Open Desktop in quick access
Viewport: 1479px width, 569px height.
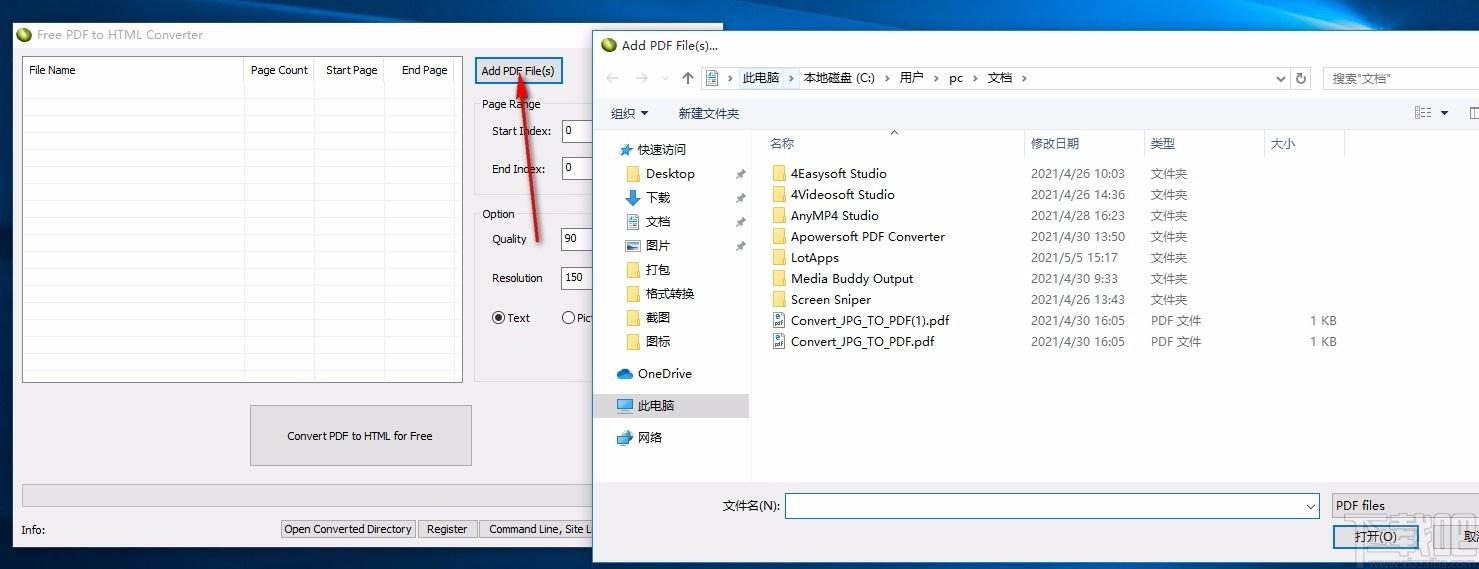tap(669, 173)
